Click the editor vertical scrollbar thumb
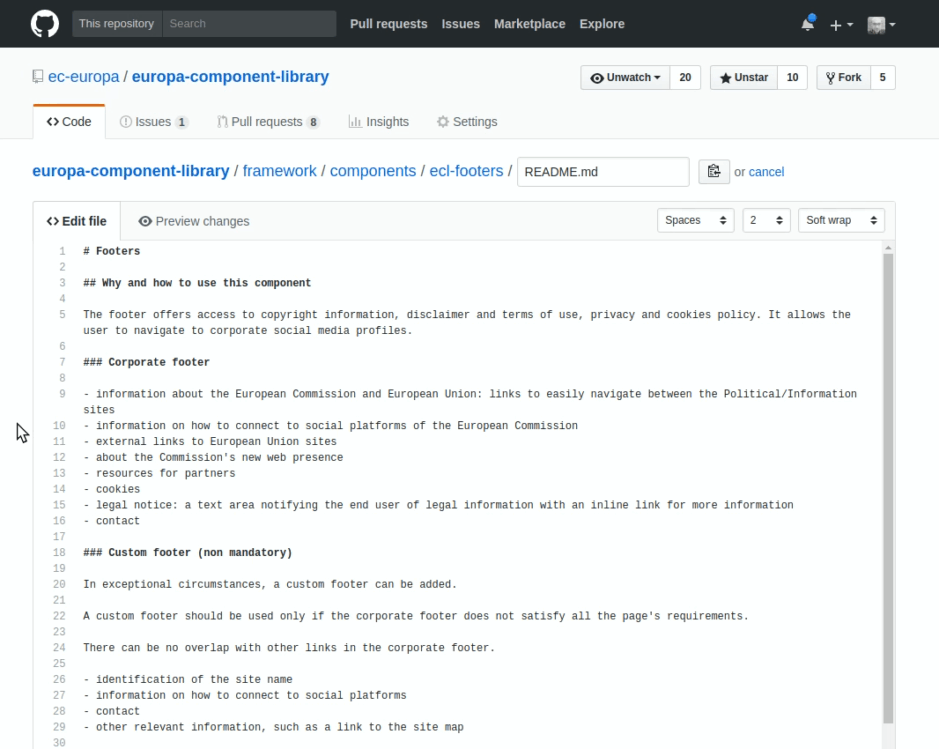939x749 pixels. click(x=888, y=488)
